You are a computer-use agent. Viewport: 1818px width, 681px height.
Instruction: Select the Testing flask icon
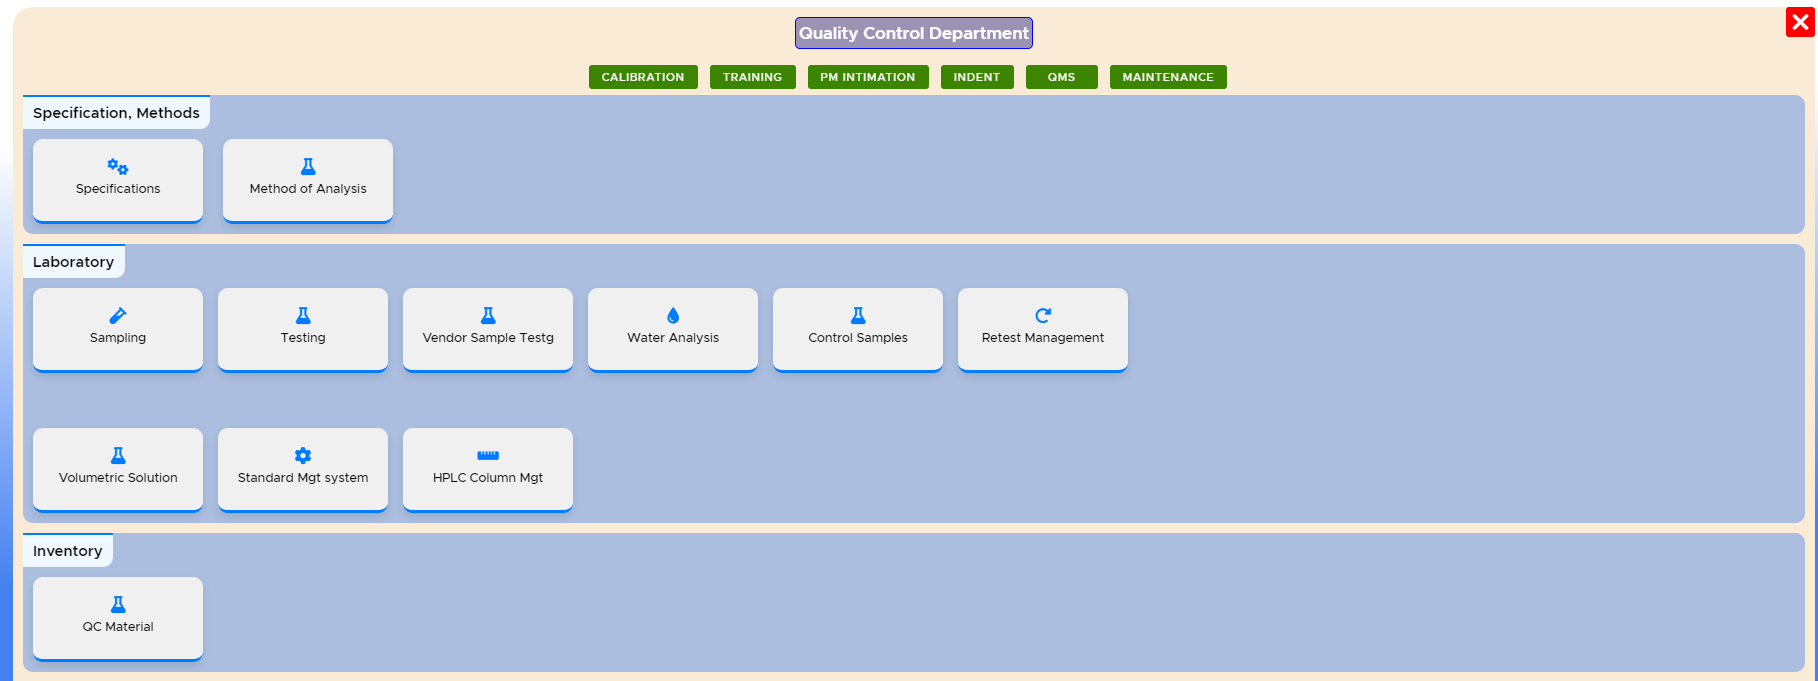coord(303,316)
